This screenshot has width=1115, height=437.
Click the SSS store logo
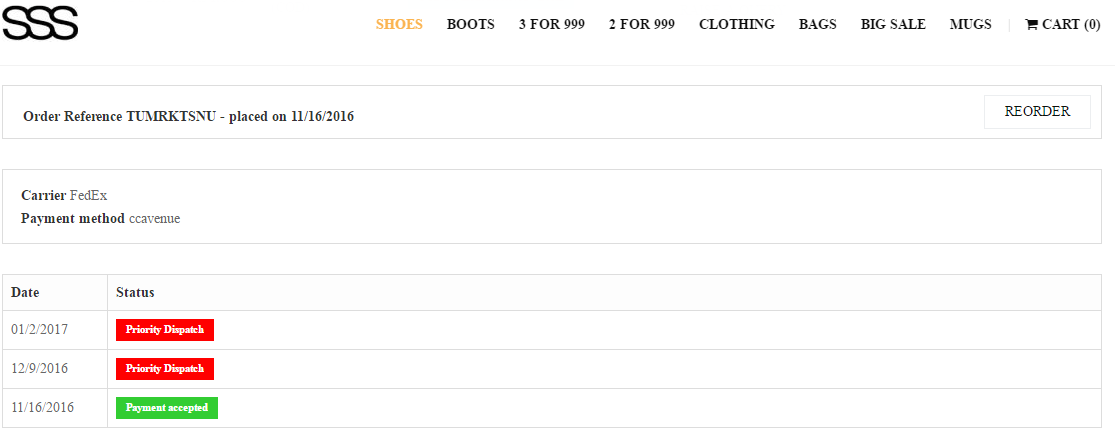click(40, 22)
